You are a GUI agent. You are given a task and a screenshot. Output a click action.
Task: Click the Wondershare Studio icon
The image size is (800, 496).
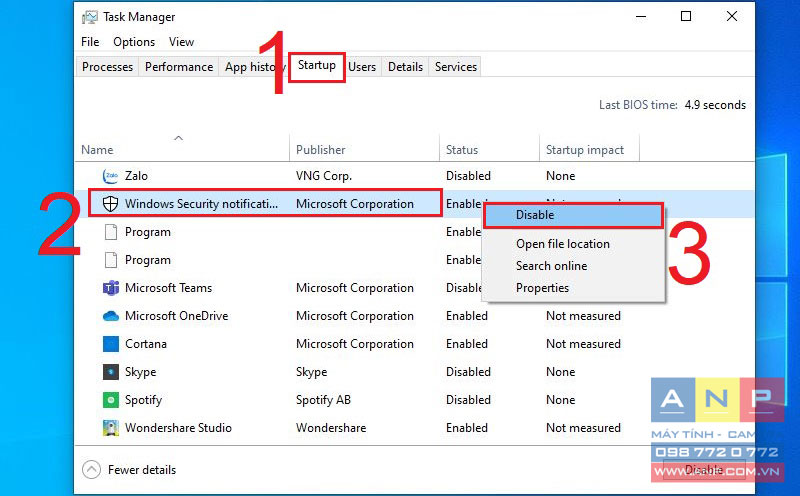click(x=111, y=428)
